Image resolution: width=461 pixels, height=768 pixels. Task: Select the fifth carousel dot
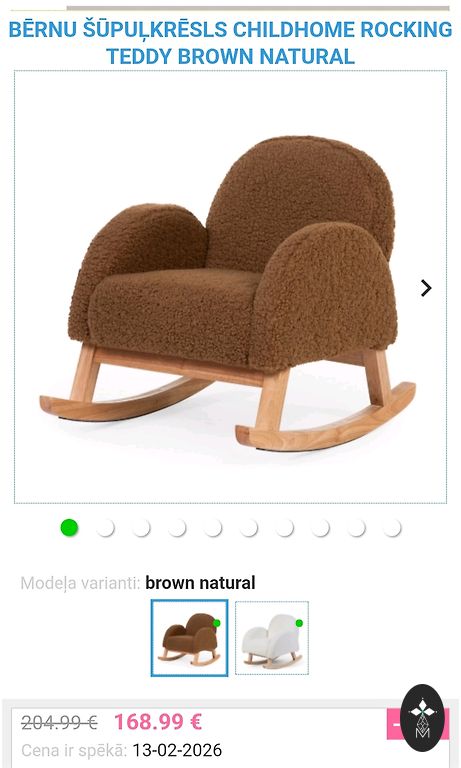(213, 528)
